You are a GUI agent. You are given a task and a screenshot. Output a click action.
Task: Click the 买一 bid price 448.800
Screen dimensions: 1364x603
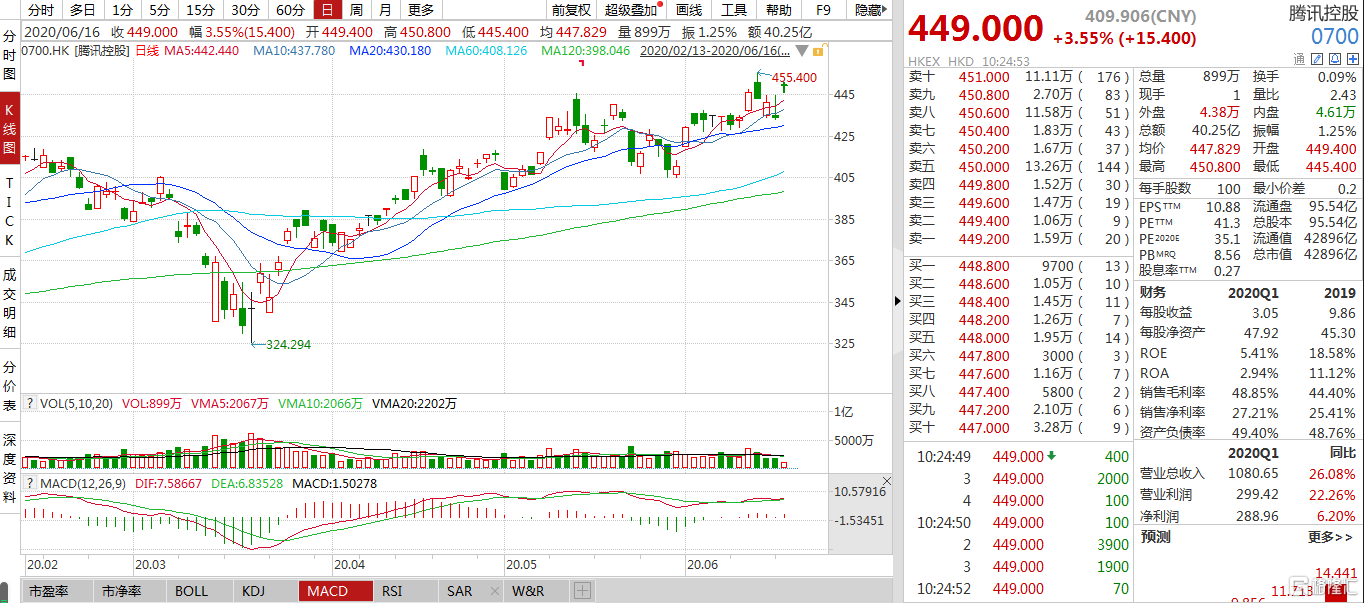click(x=984, y=266)
